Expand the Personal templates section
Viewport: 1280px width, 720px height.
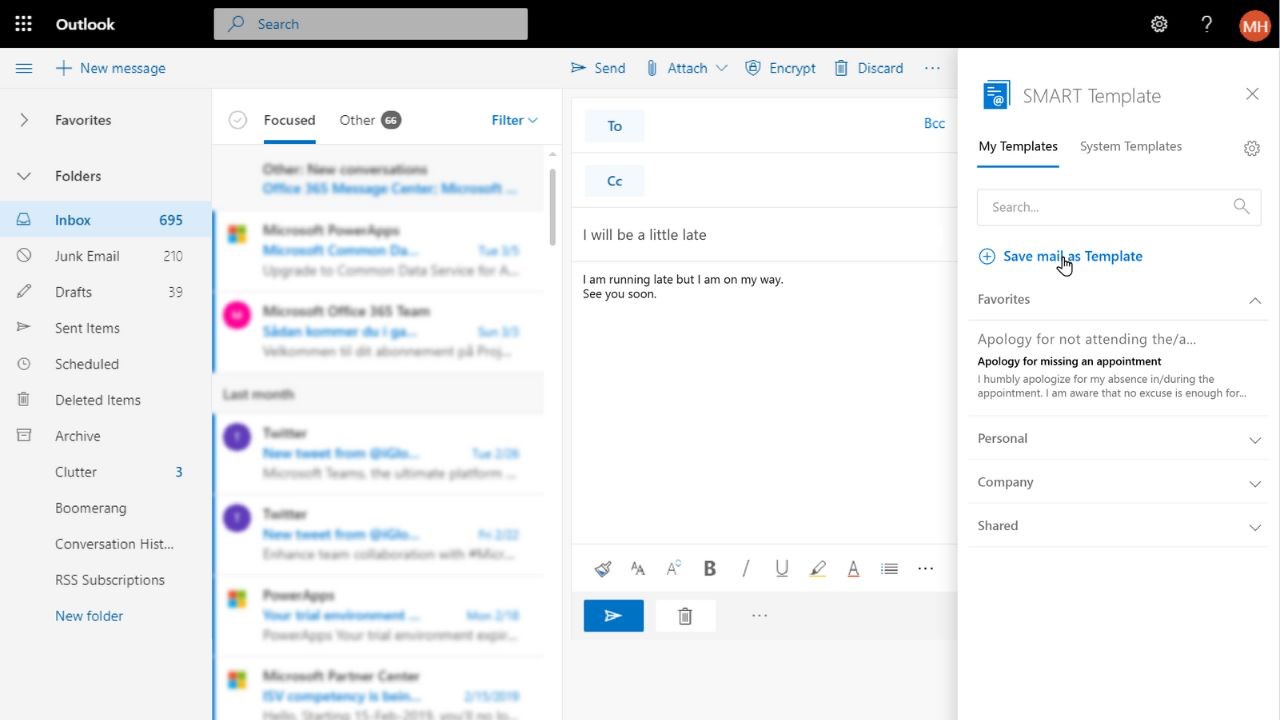pyautogui.click(x=1254, y=439)
